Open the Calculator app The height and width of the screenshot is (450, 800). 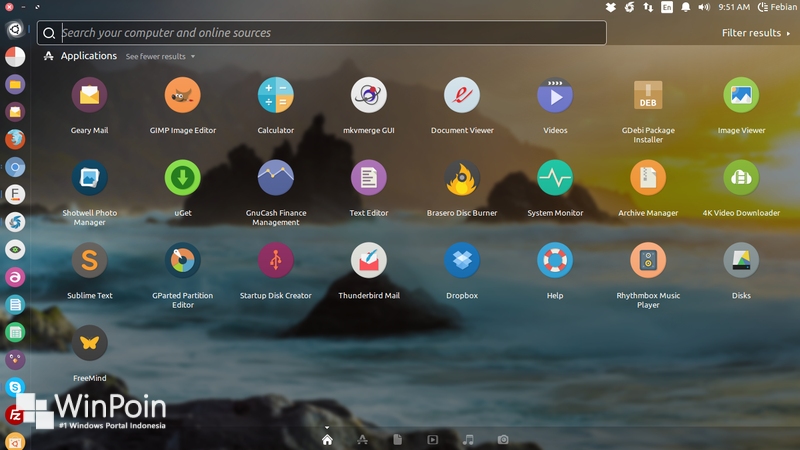click(x=276, y=95)
